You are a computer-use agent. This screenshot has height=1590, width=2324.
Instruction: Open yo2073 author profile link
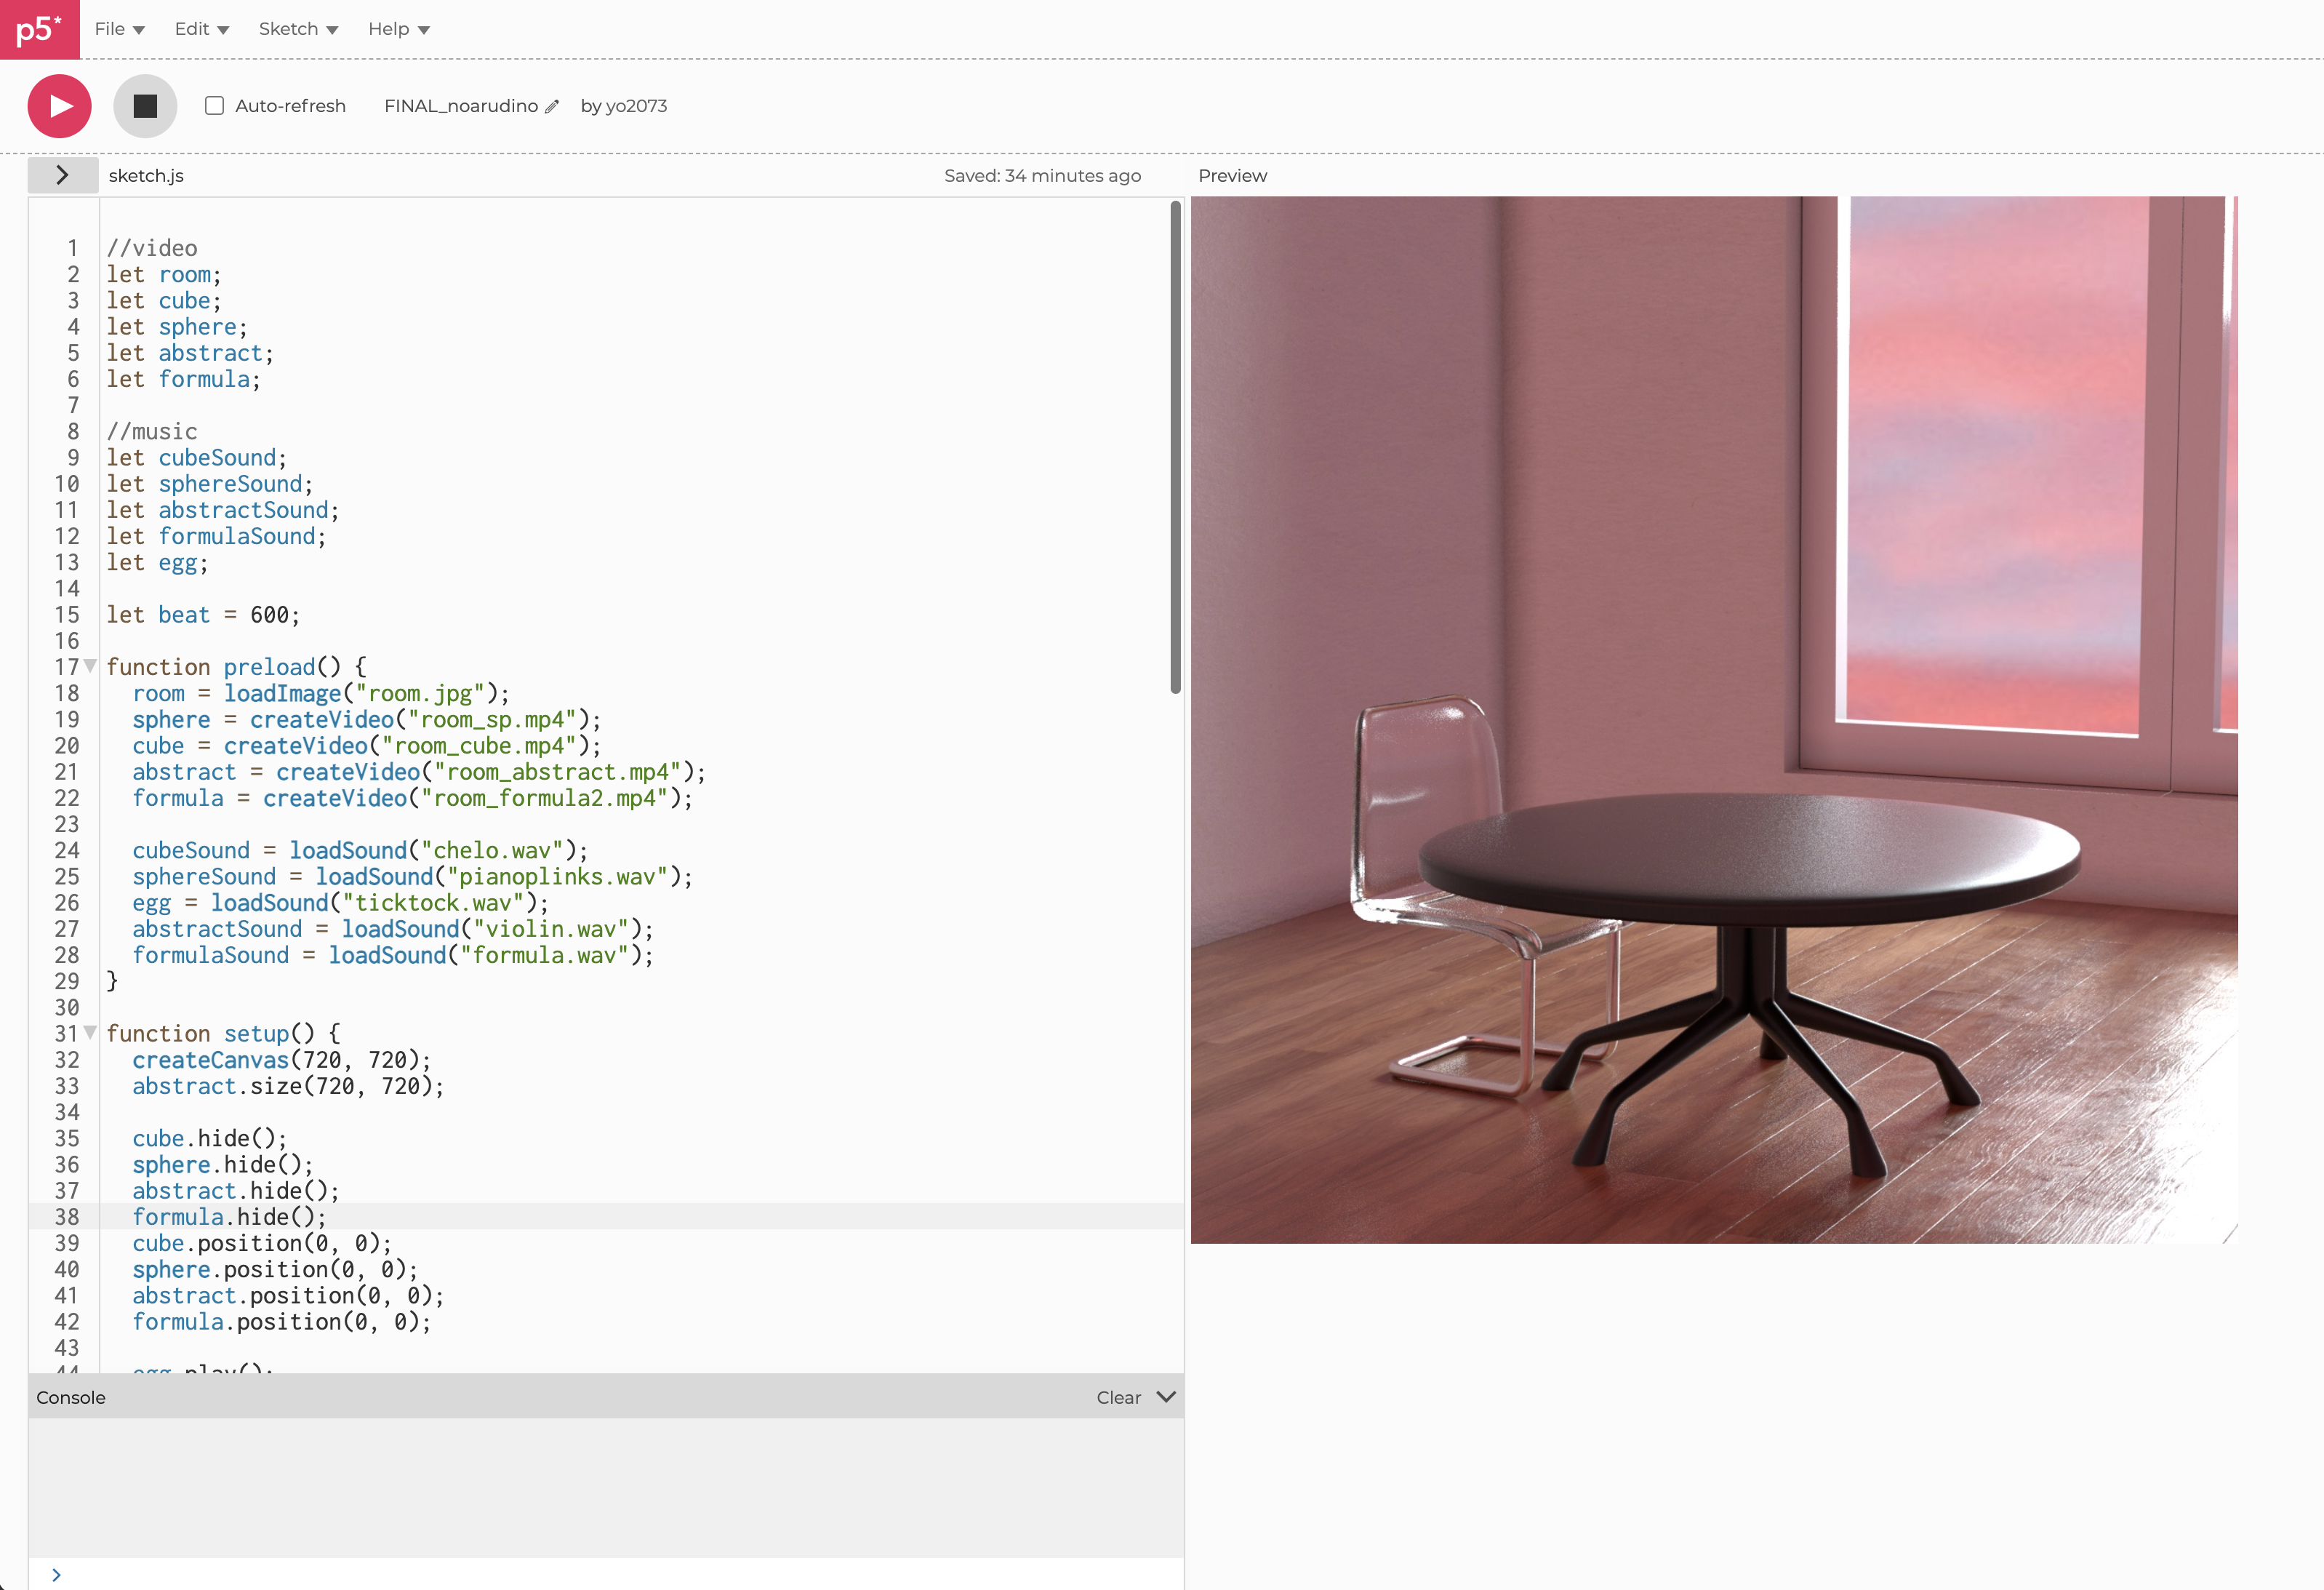click(636, 106)
